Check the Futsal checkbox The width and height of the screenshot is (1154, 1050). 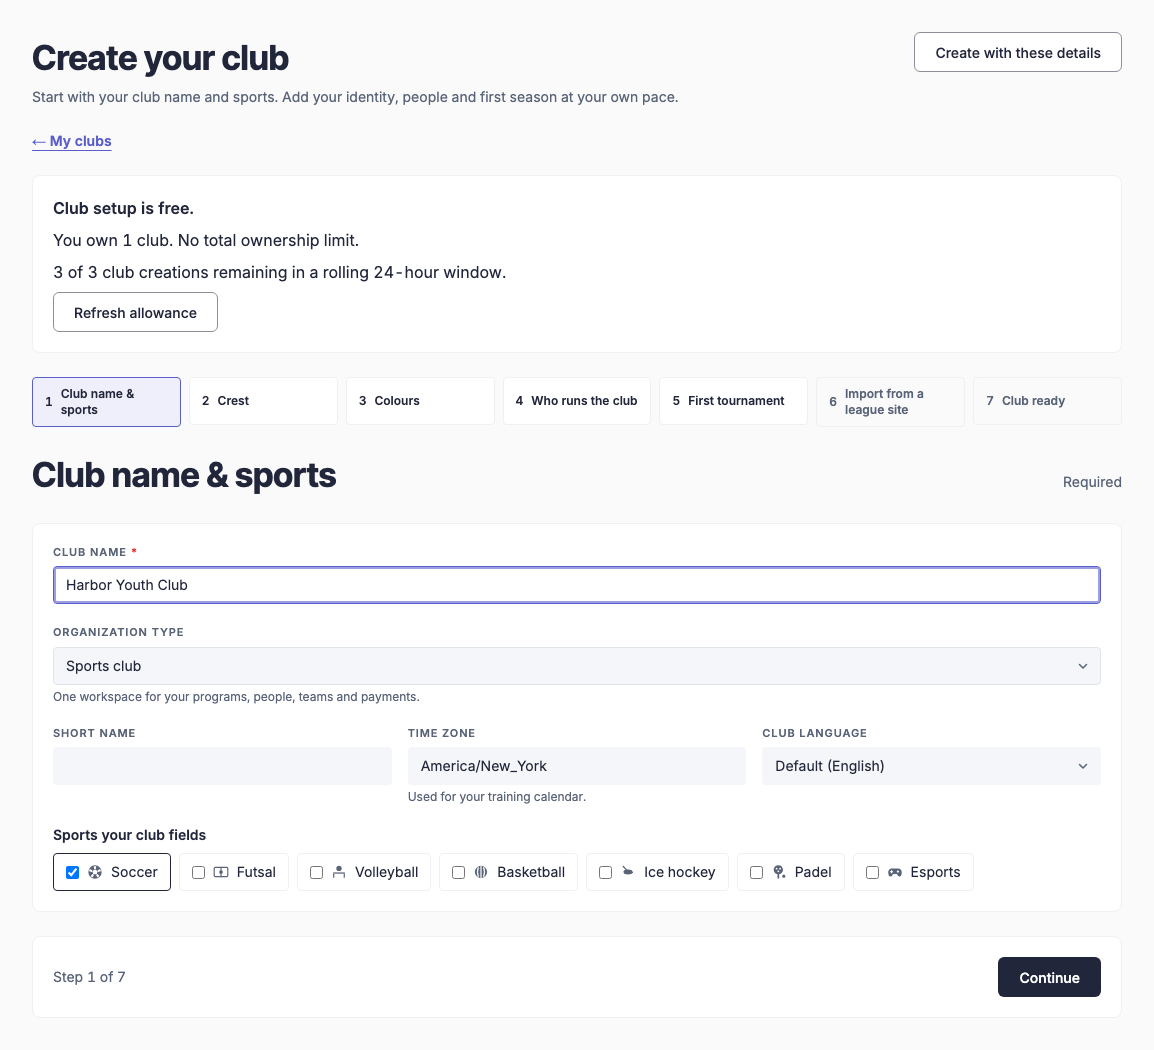pyautogui.click(x=198, y=872)
